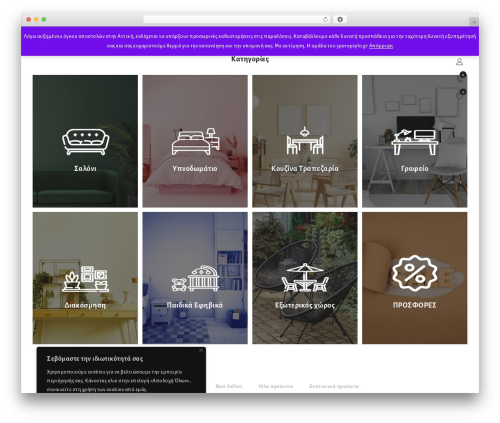Open the Υπνοδωμάτιο category label
Viewport: 500px width, 423px height.
[x=195, y=168]
